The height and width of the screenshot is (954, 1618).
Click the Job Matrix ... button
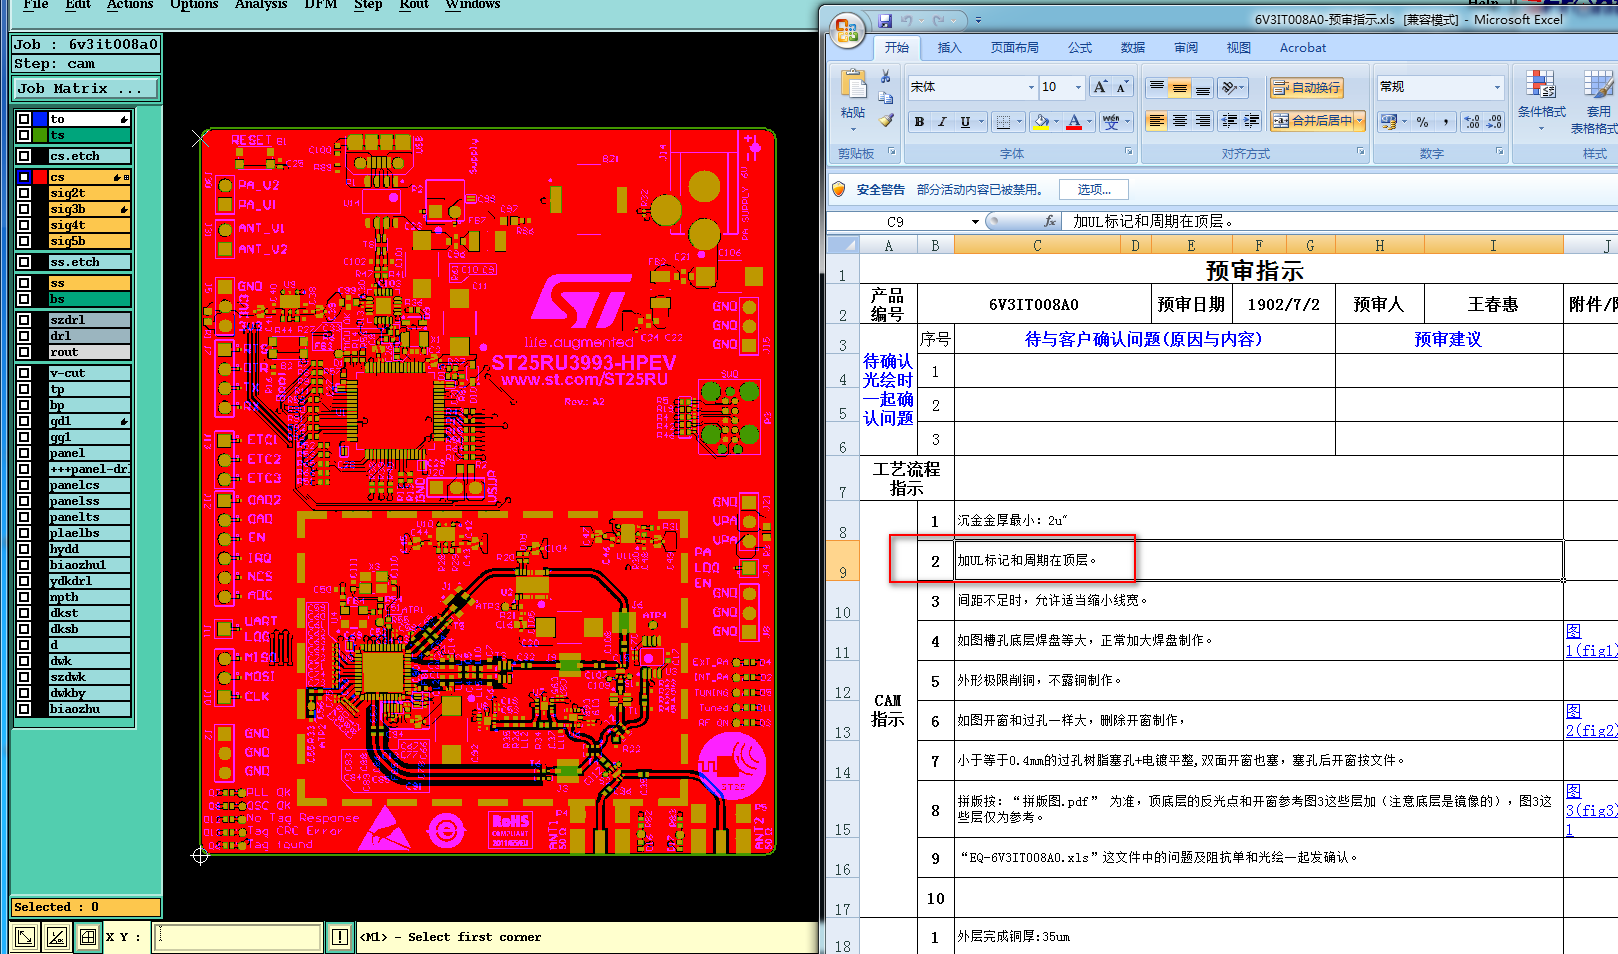[x=85, y=88]
